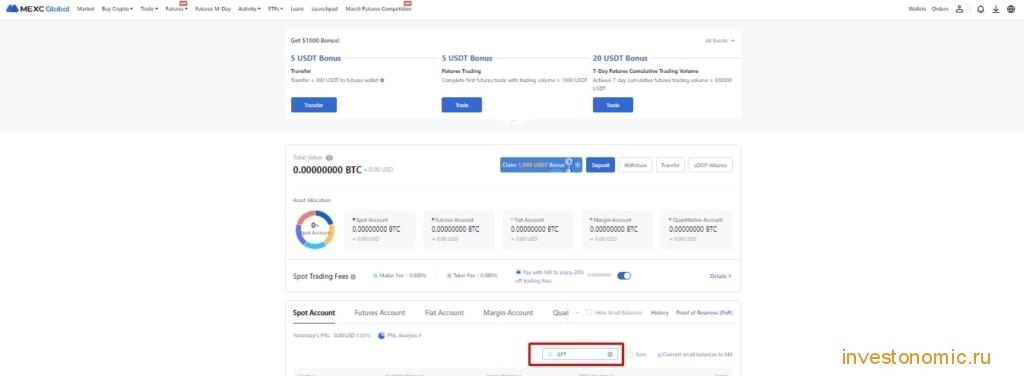
Task: Open March Futures Competition
Action: coord(378,9)
